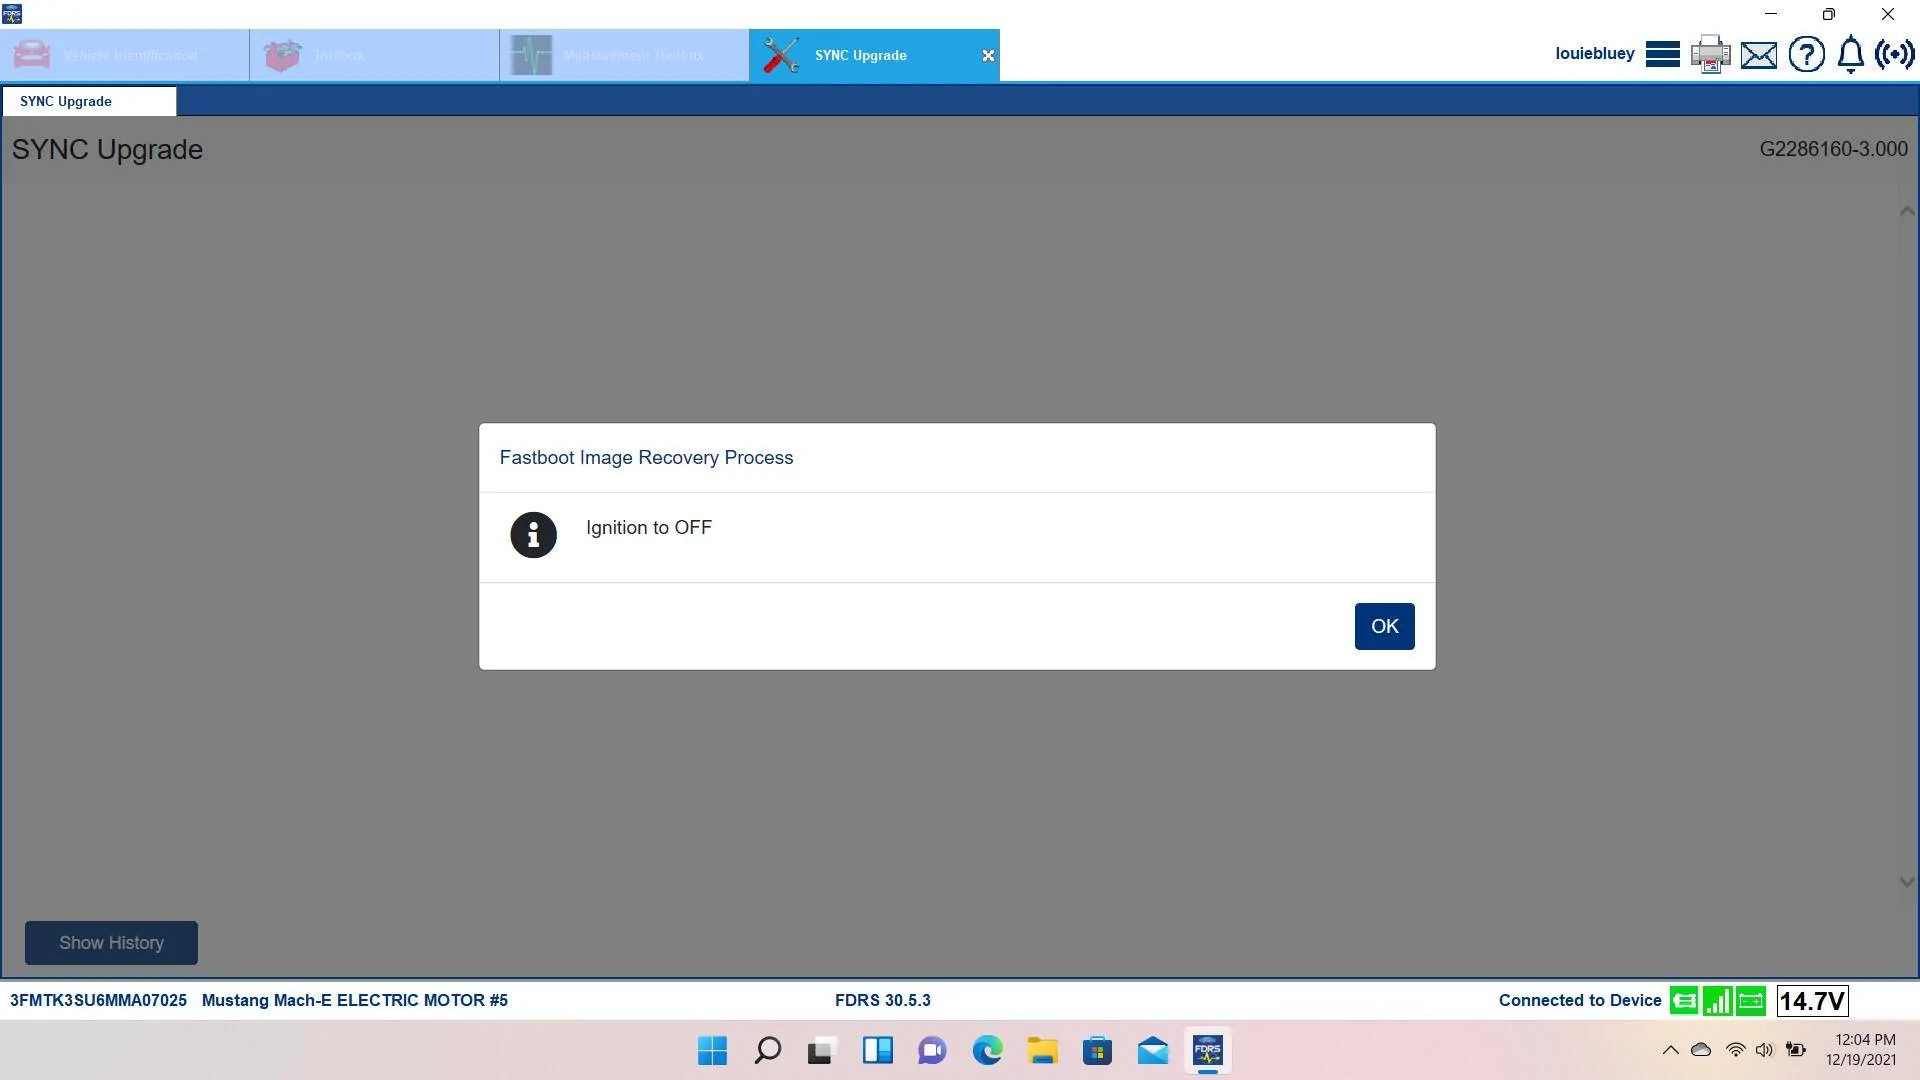
Task: Click the Wi-Fi tray icon
Action: pyautogui.click(x=1736, y=1050)
